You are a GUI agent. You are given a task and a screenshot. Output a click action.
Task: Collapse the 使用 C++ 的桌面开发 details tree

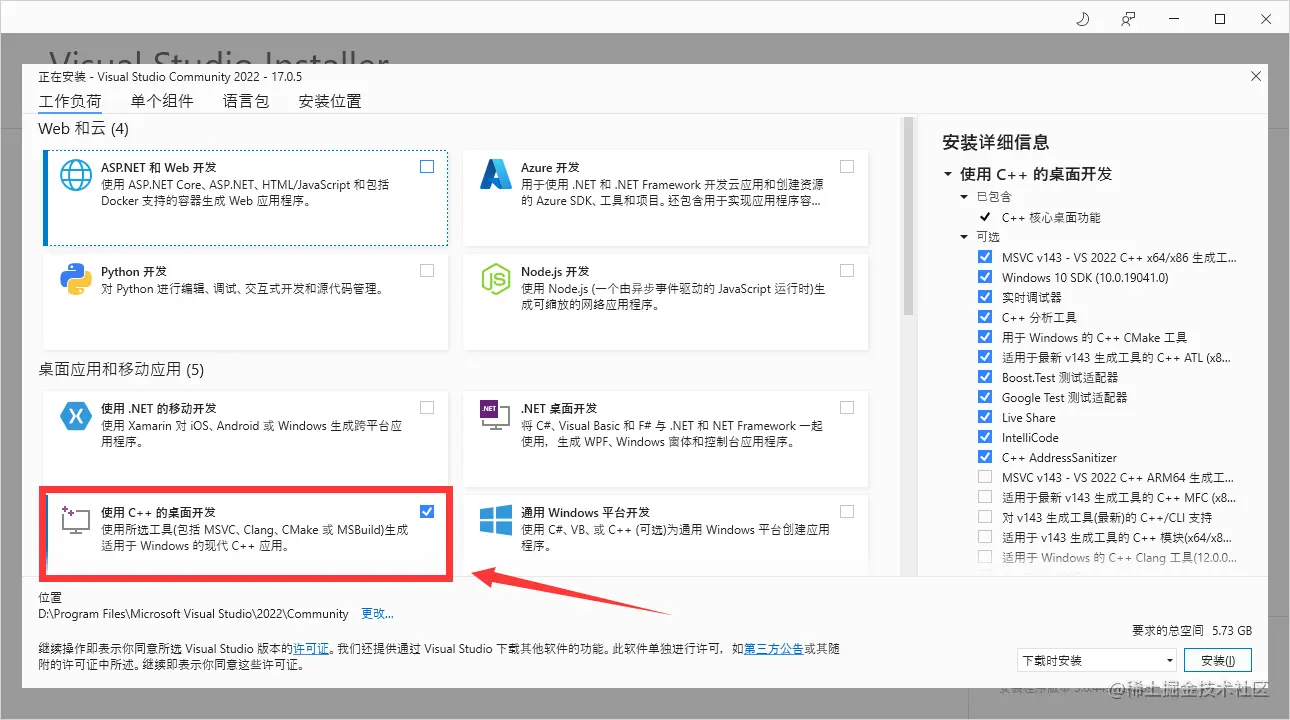click(948, 174)
